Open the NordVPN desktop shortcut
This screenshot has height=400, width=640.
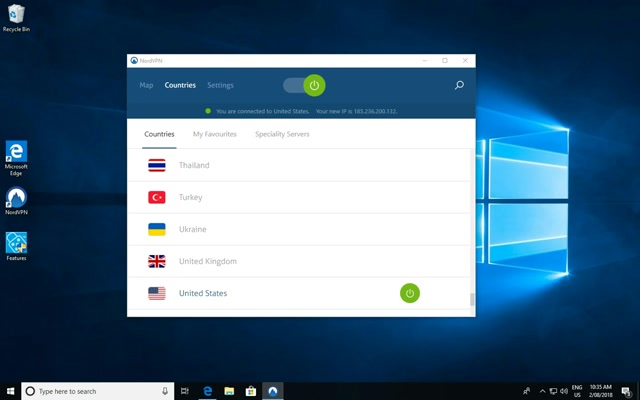point(16,200)
